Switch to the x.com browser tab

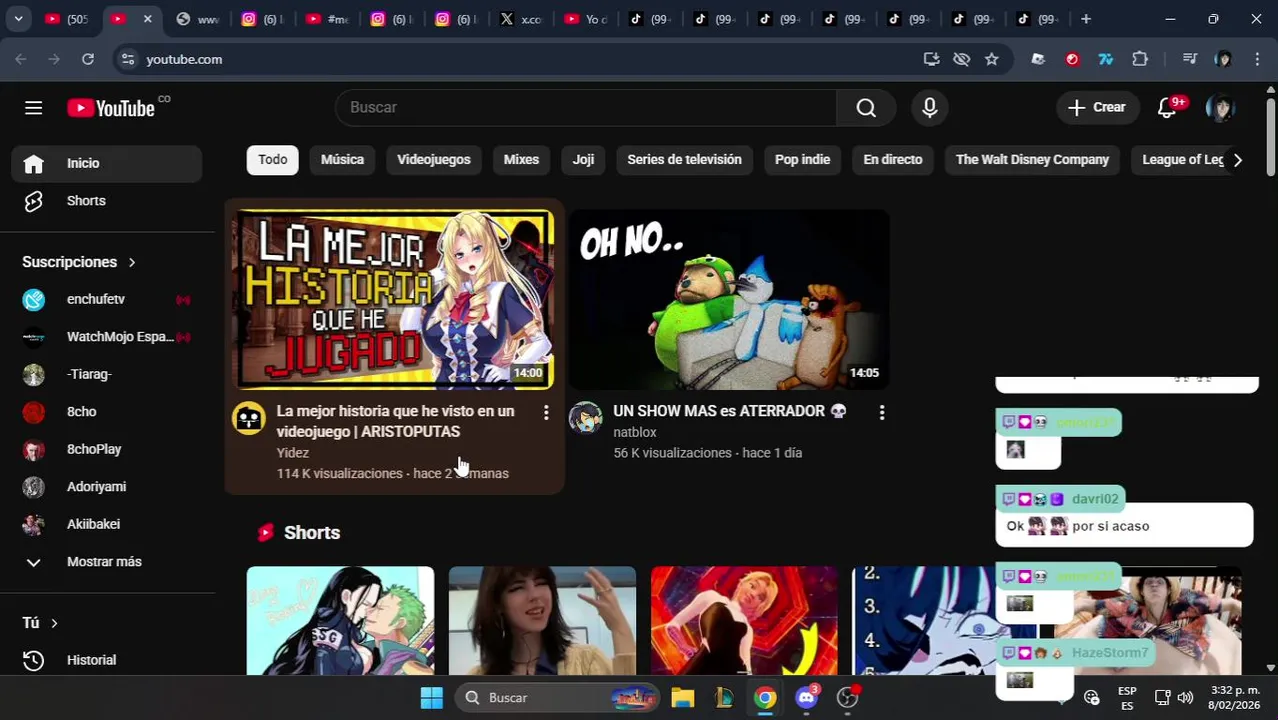click(522, 19)
